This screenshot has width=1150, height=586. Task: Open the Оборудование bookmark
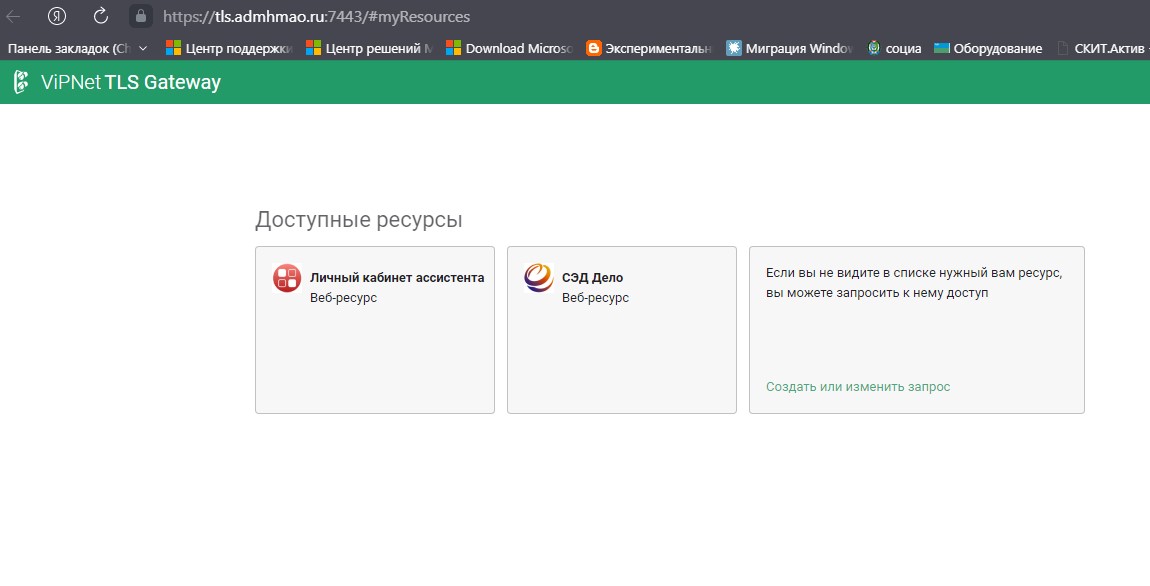[988, 48]
